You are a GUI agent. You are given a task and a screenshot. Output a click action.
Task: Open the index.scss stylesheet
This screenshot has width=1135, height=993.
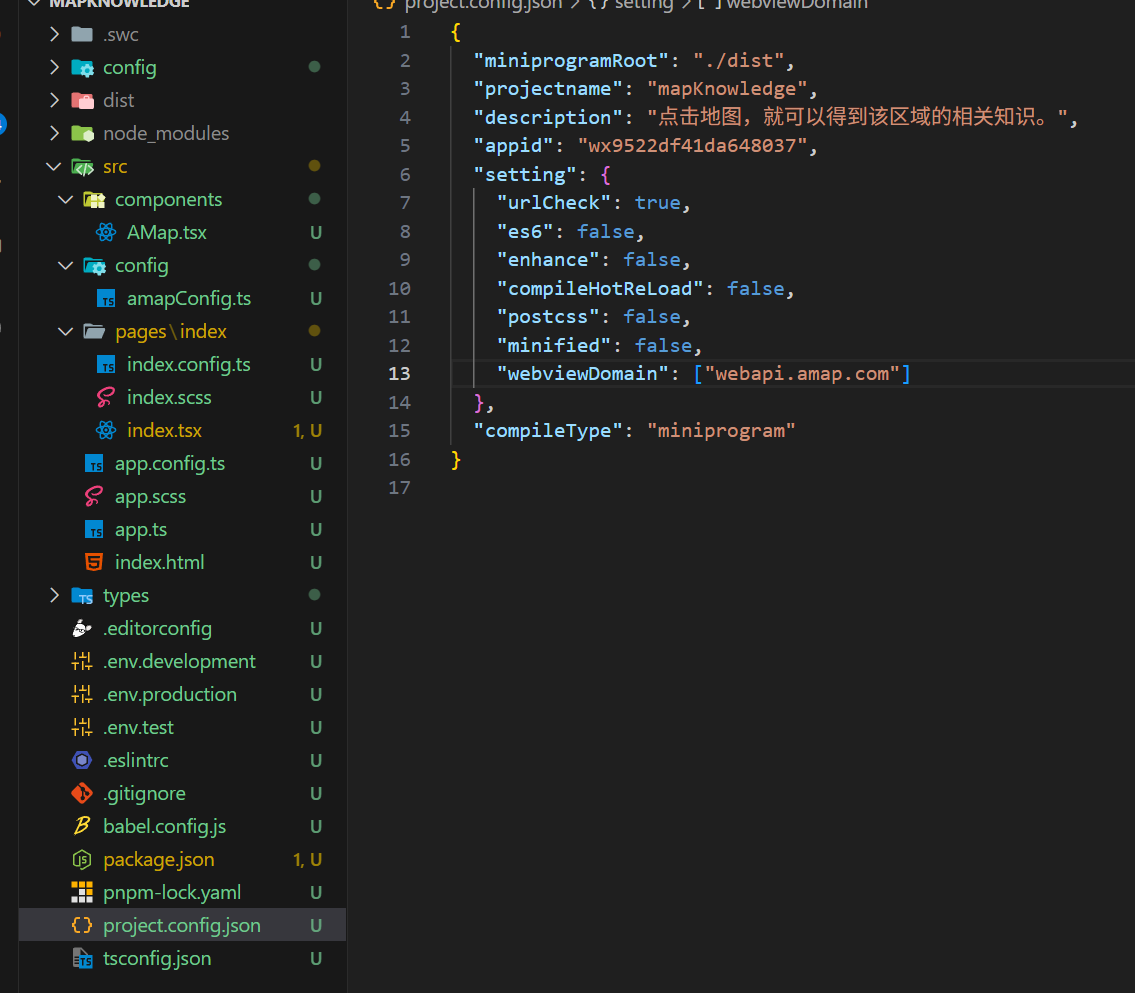[169, 397]
